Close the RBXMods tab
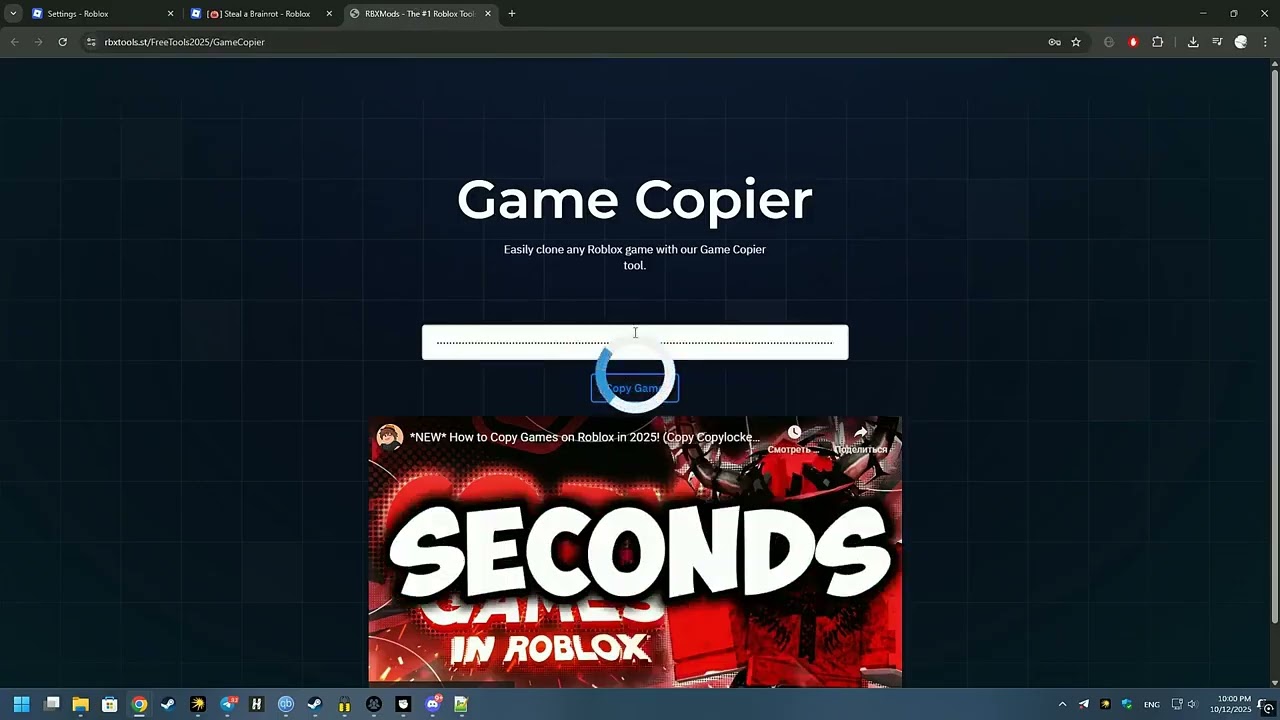 click(x=488, y=14)
